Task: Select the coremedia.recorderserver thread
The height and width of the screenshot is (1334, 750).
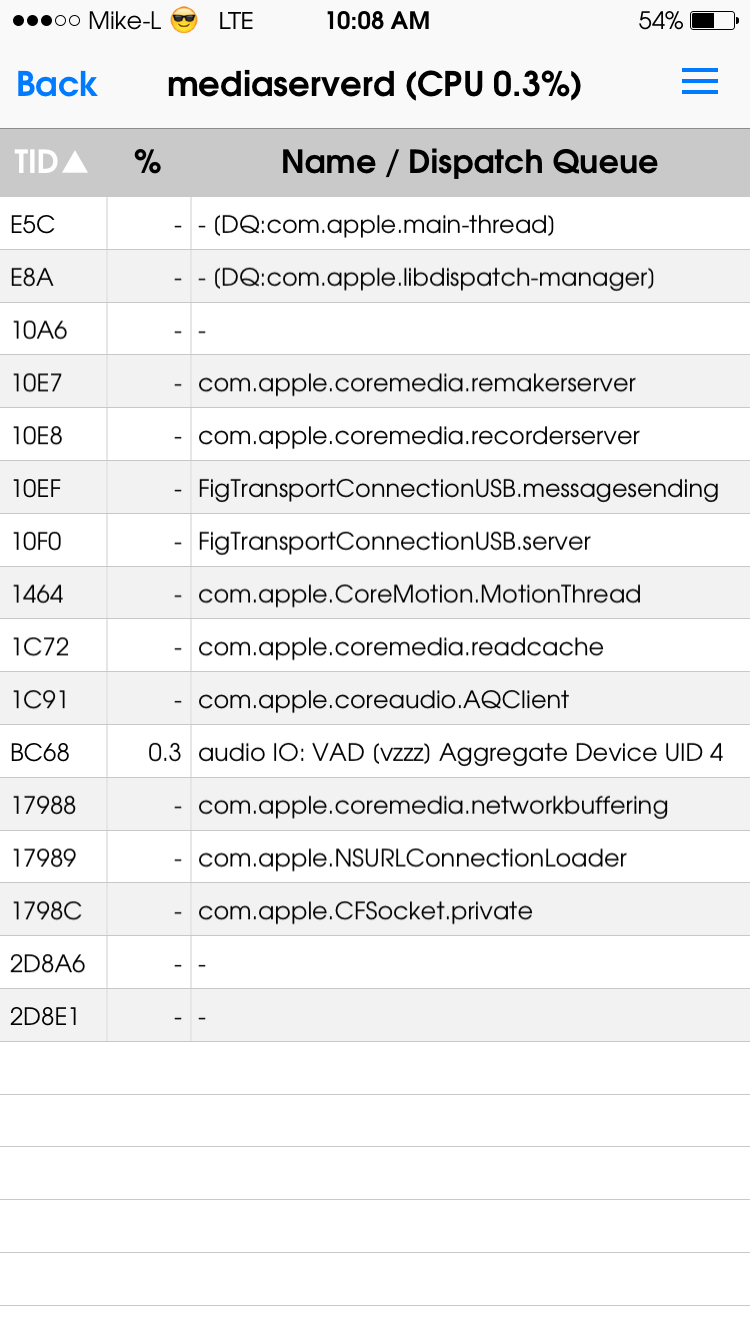Action: 375,435
